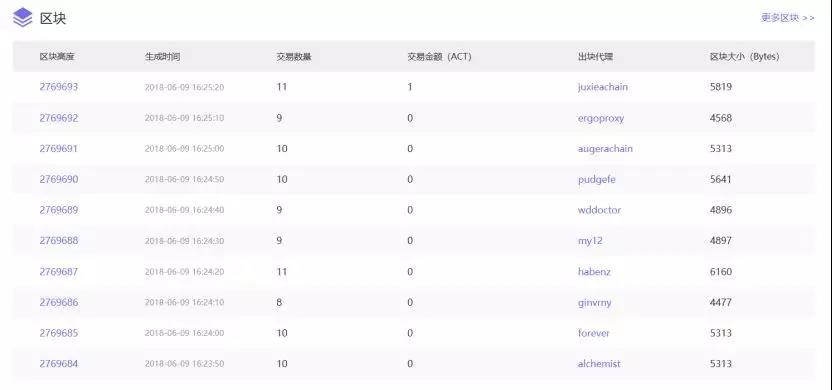Click block size value 5641

click(x=721, y=179)
